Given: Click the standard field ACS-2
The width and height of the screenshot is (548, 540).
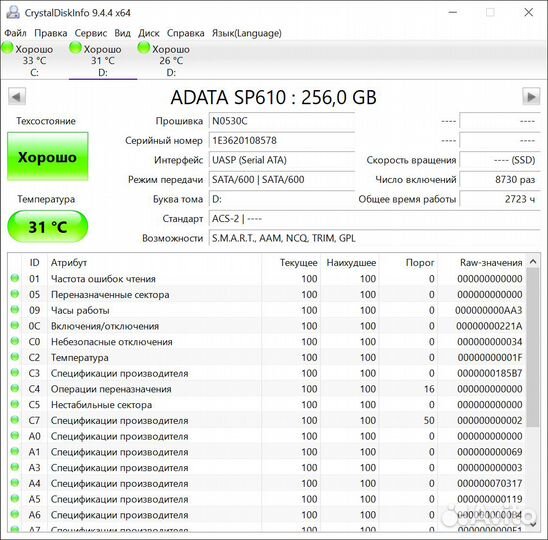Looking at the screenshot, I should tap(374, 219).
